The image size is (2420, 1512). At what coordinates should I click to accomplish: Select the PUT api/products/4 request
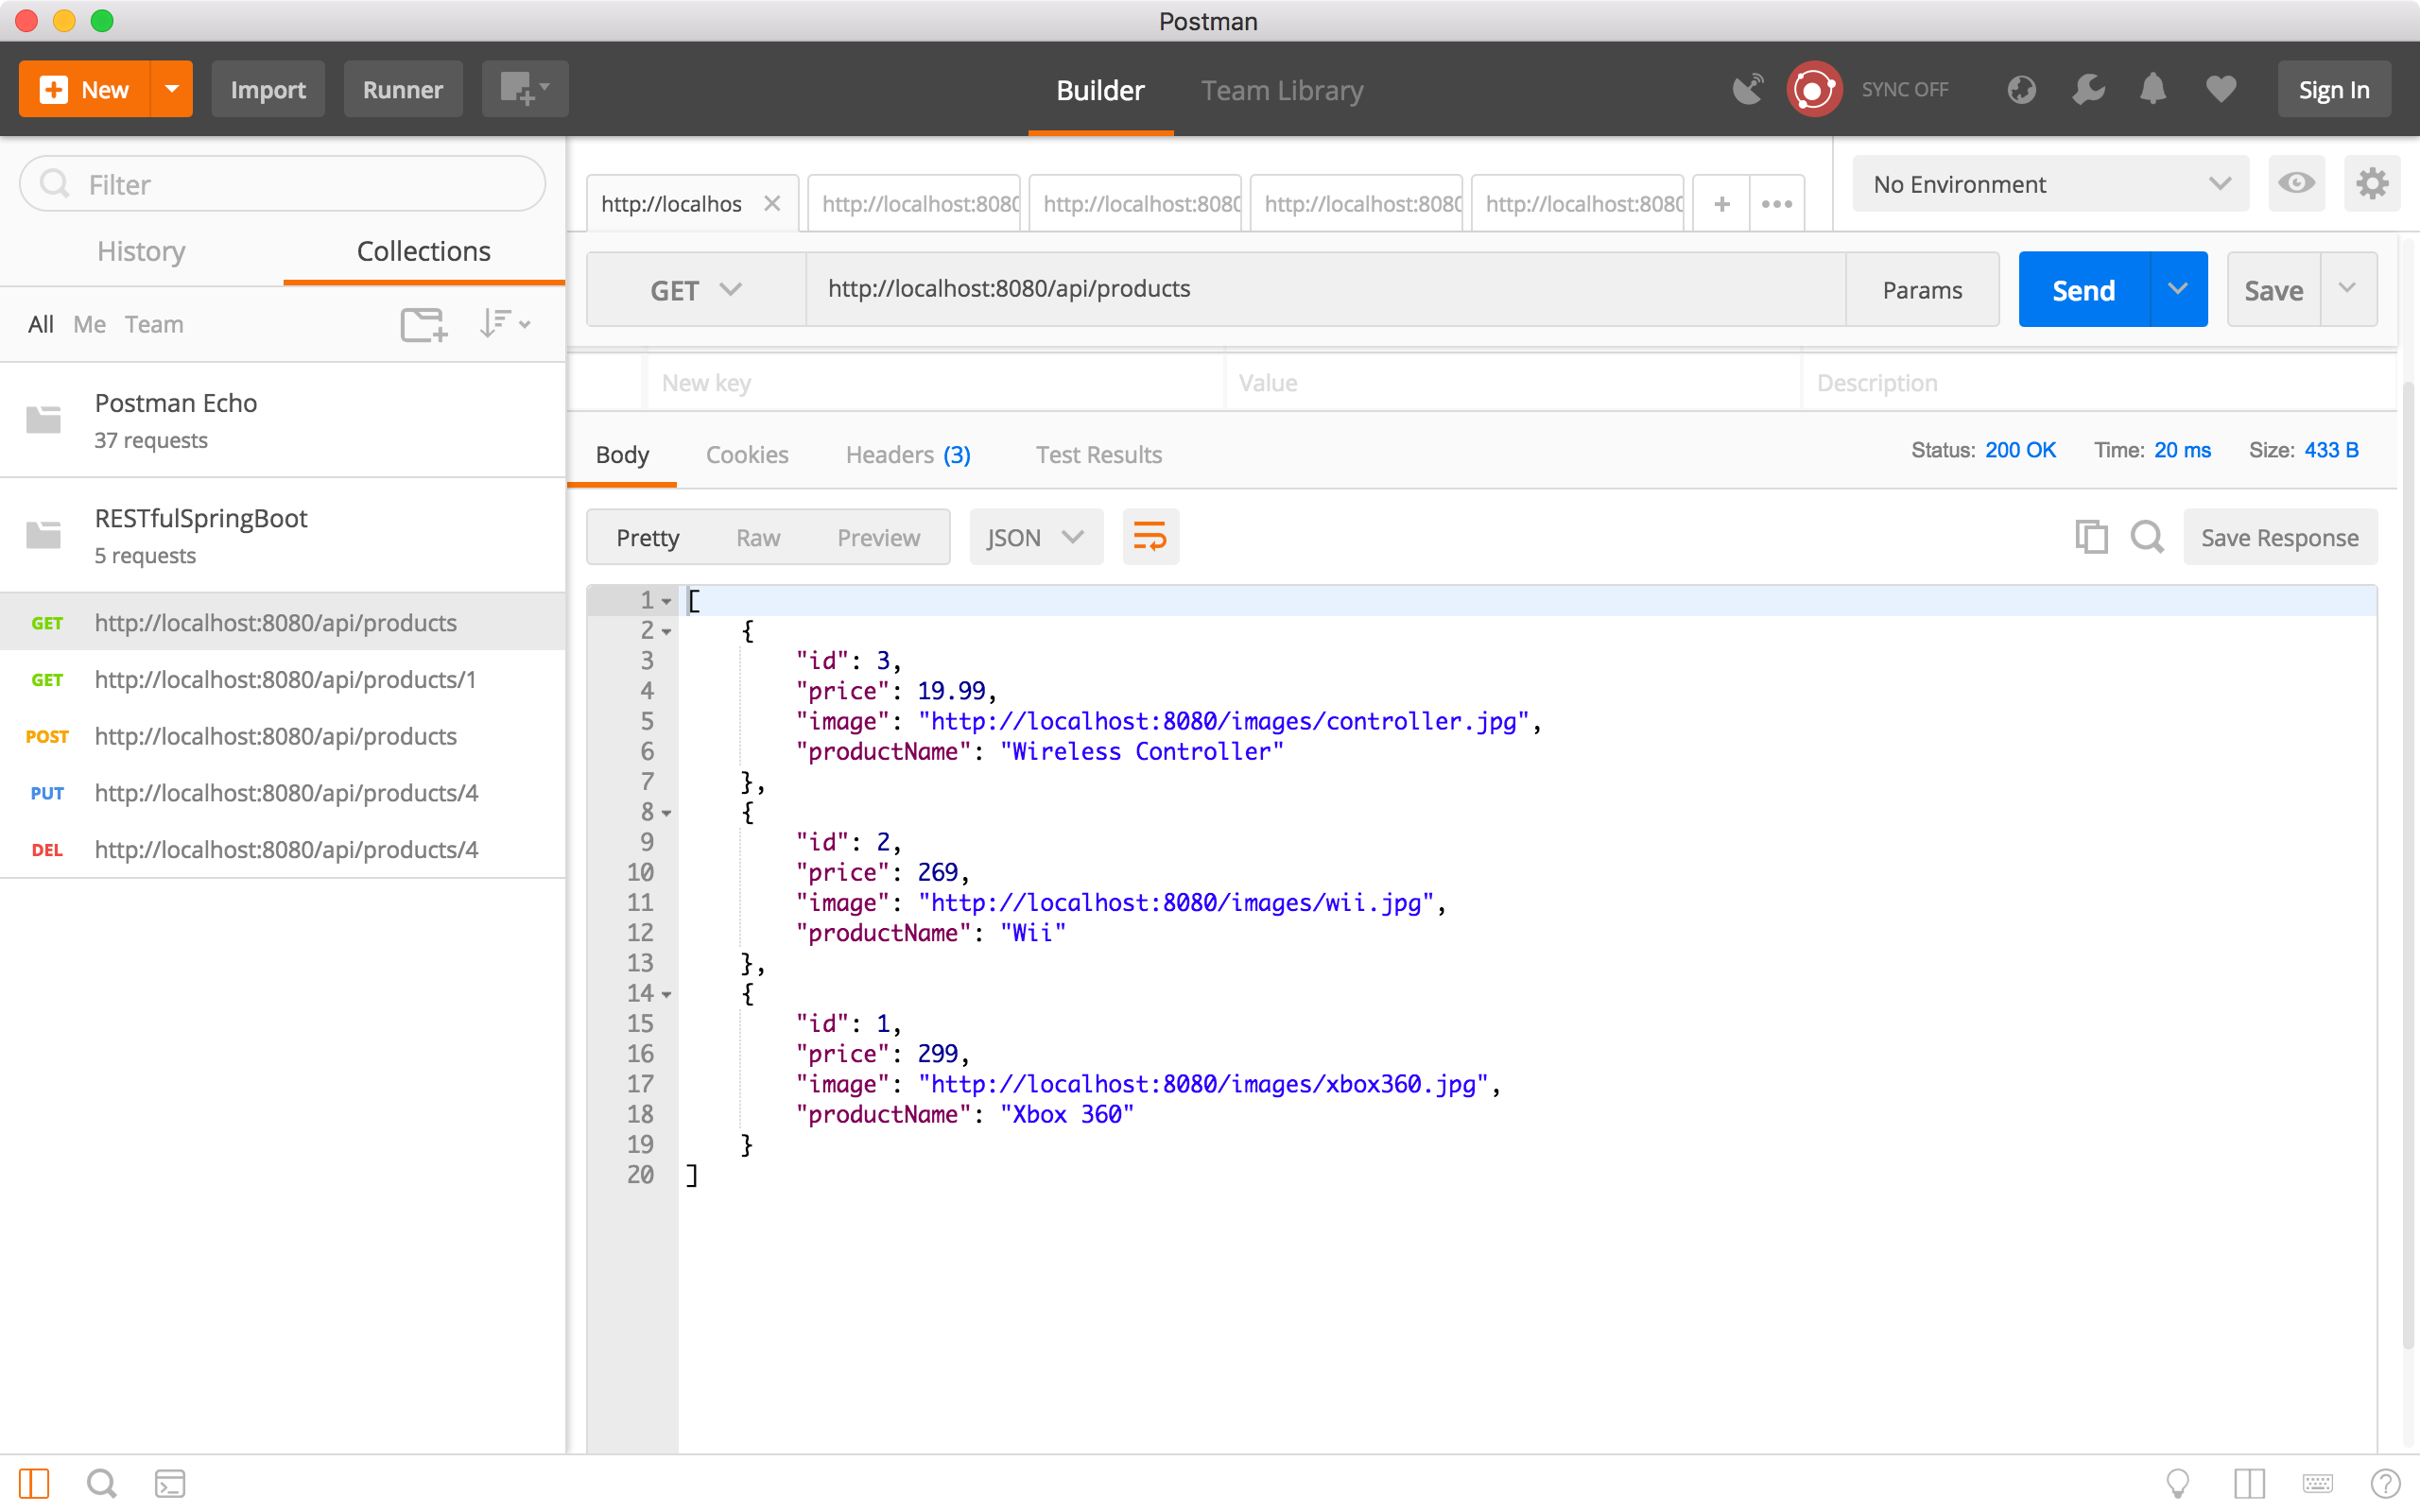click(x=283, y=793)
